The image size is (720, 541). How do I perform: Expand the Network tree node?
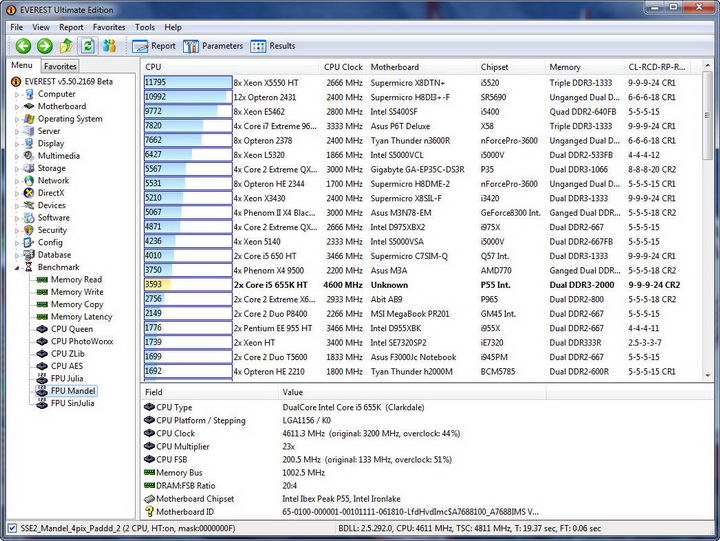[x=17, y=181]
